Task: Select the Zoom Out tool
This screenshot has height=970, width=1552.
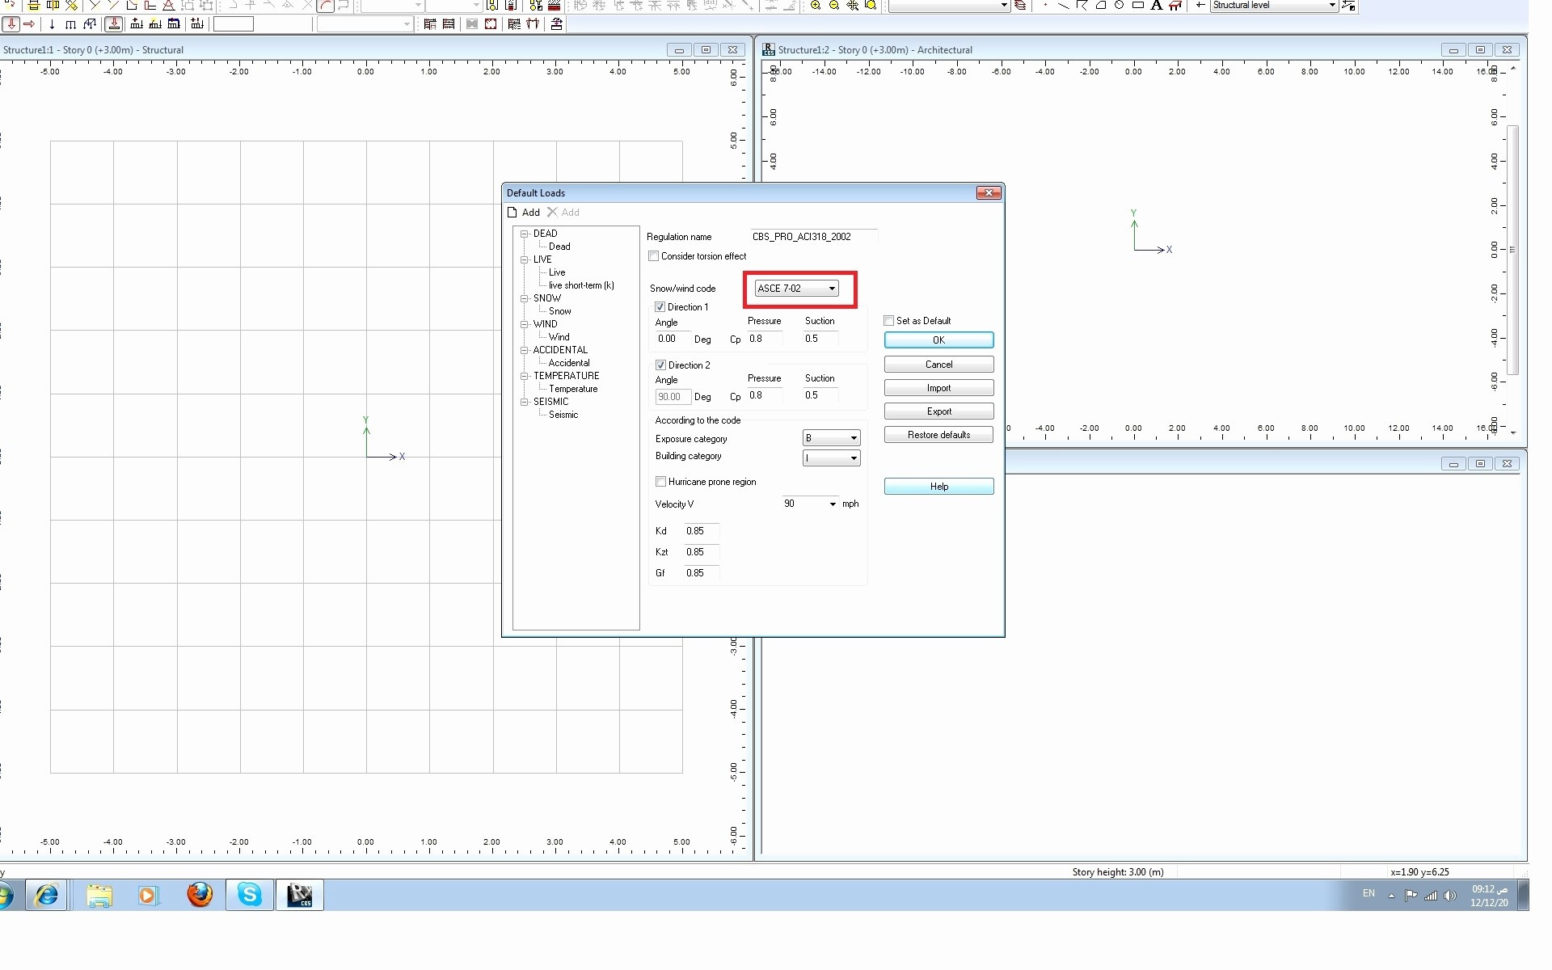Action: click(x=832, y=6)
